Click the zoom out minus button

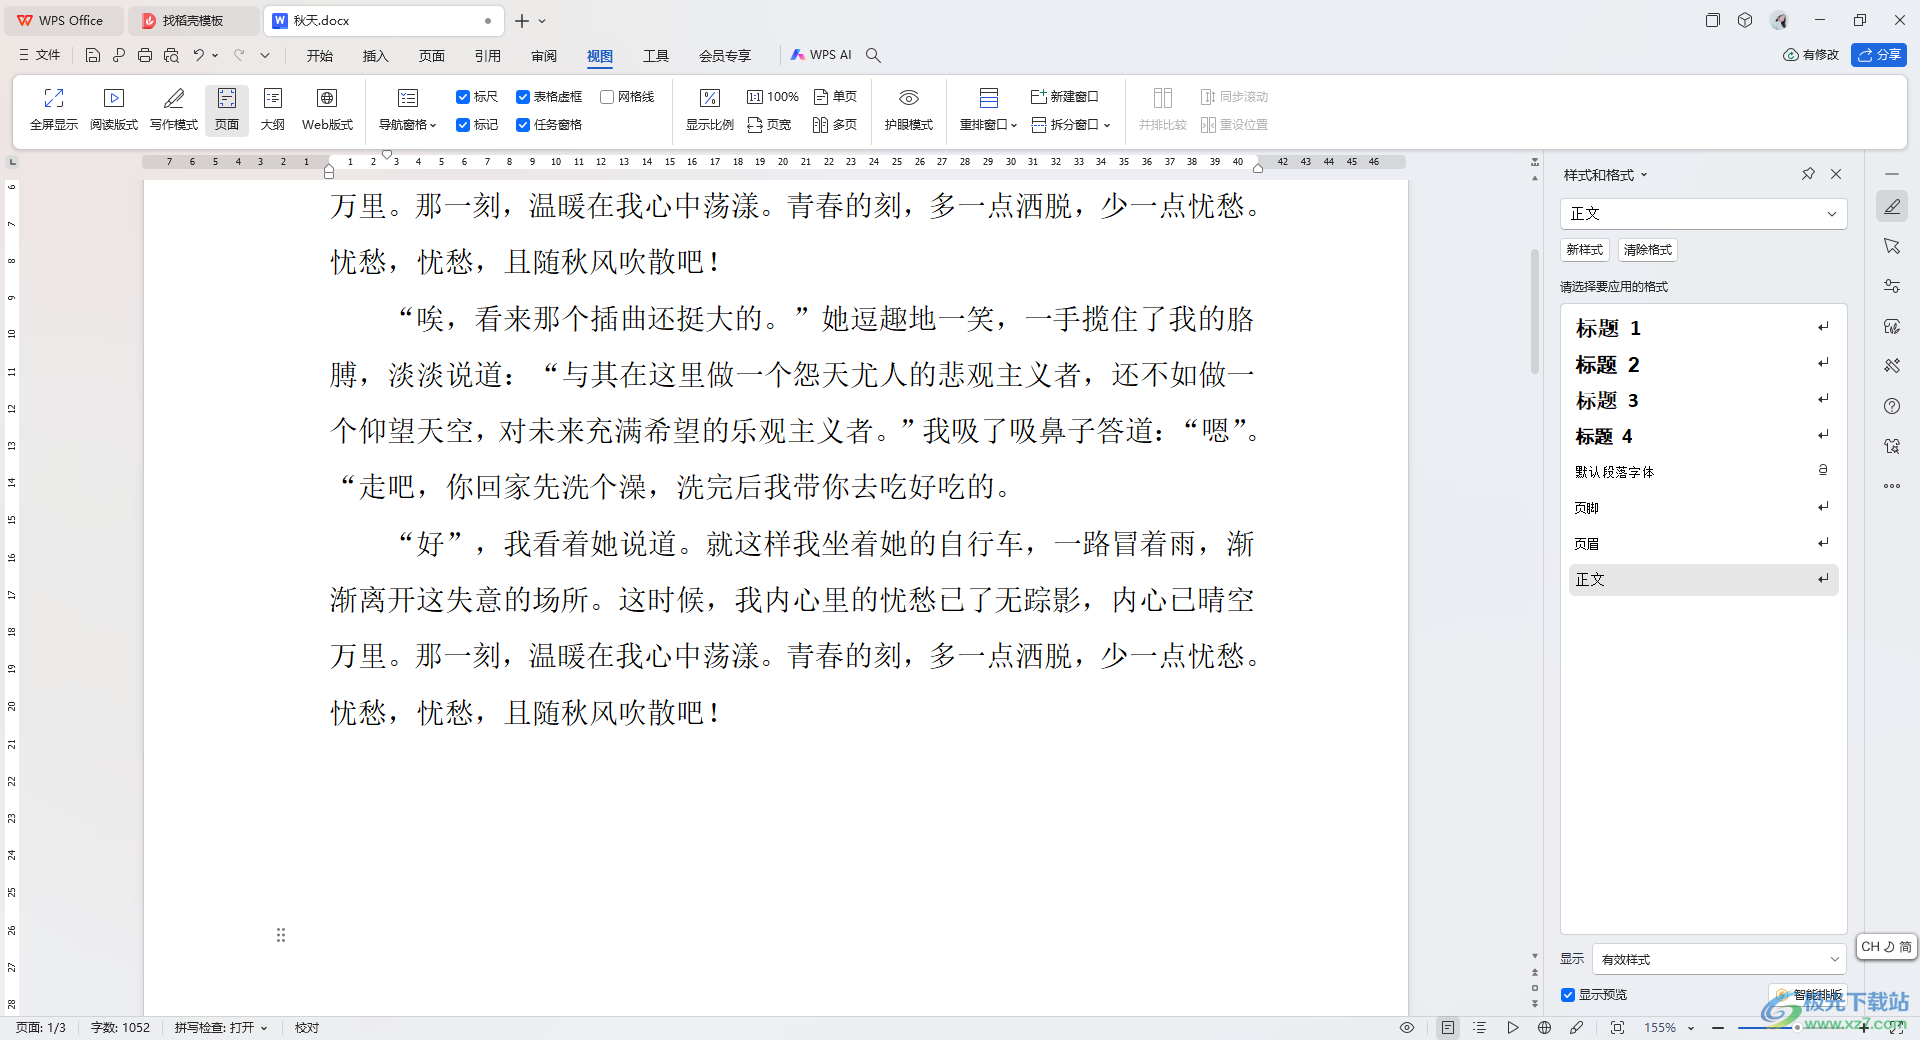pos(1718,1028)
